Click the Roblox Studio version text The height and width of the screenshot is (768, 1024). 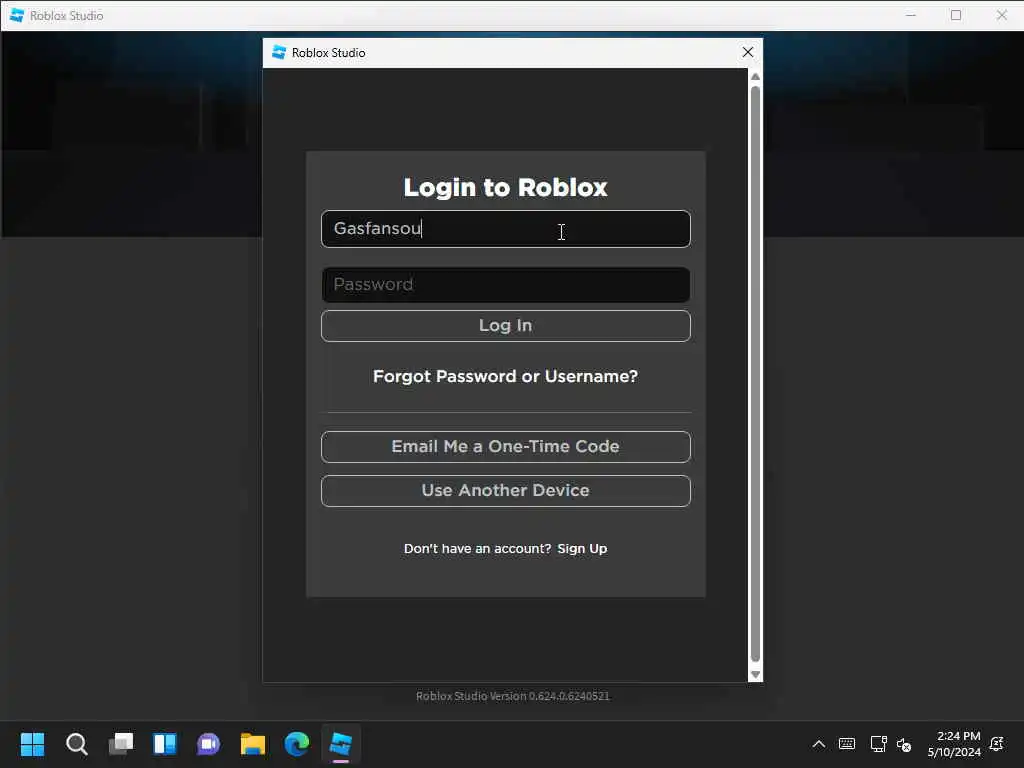pos(513,696)
